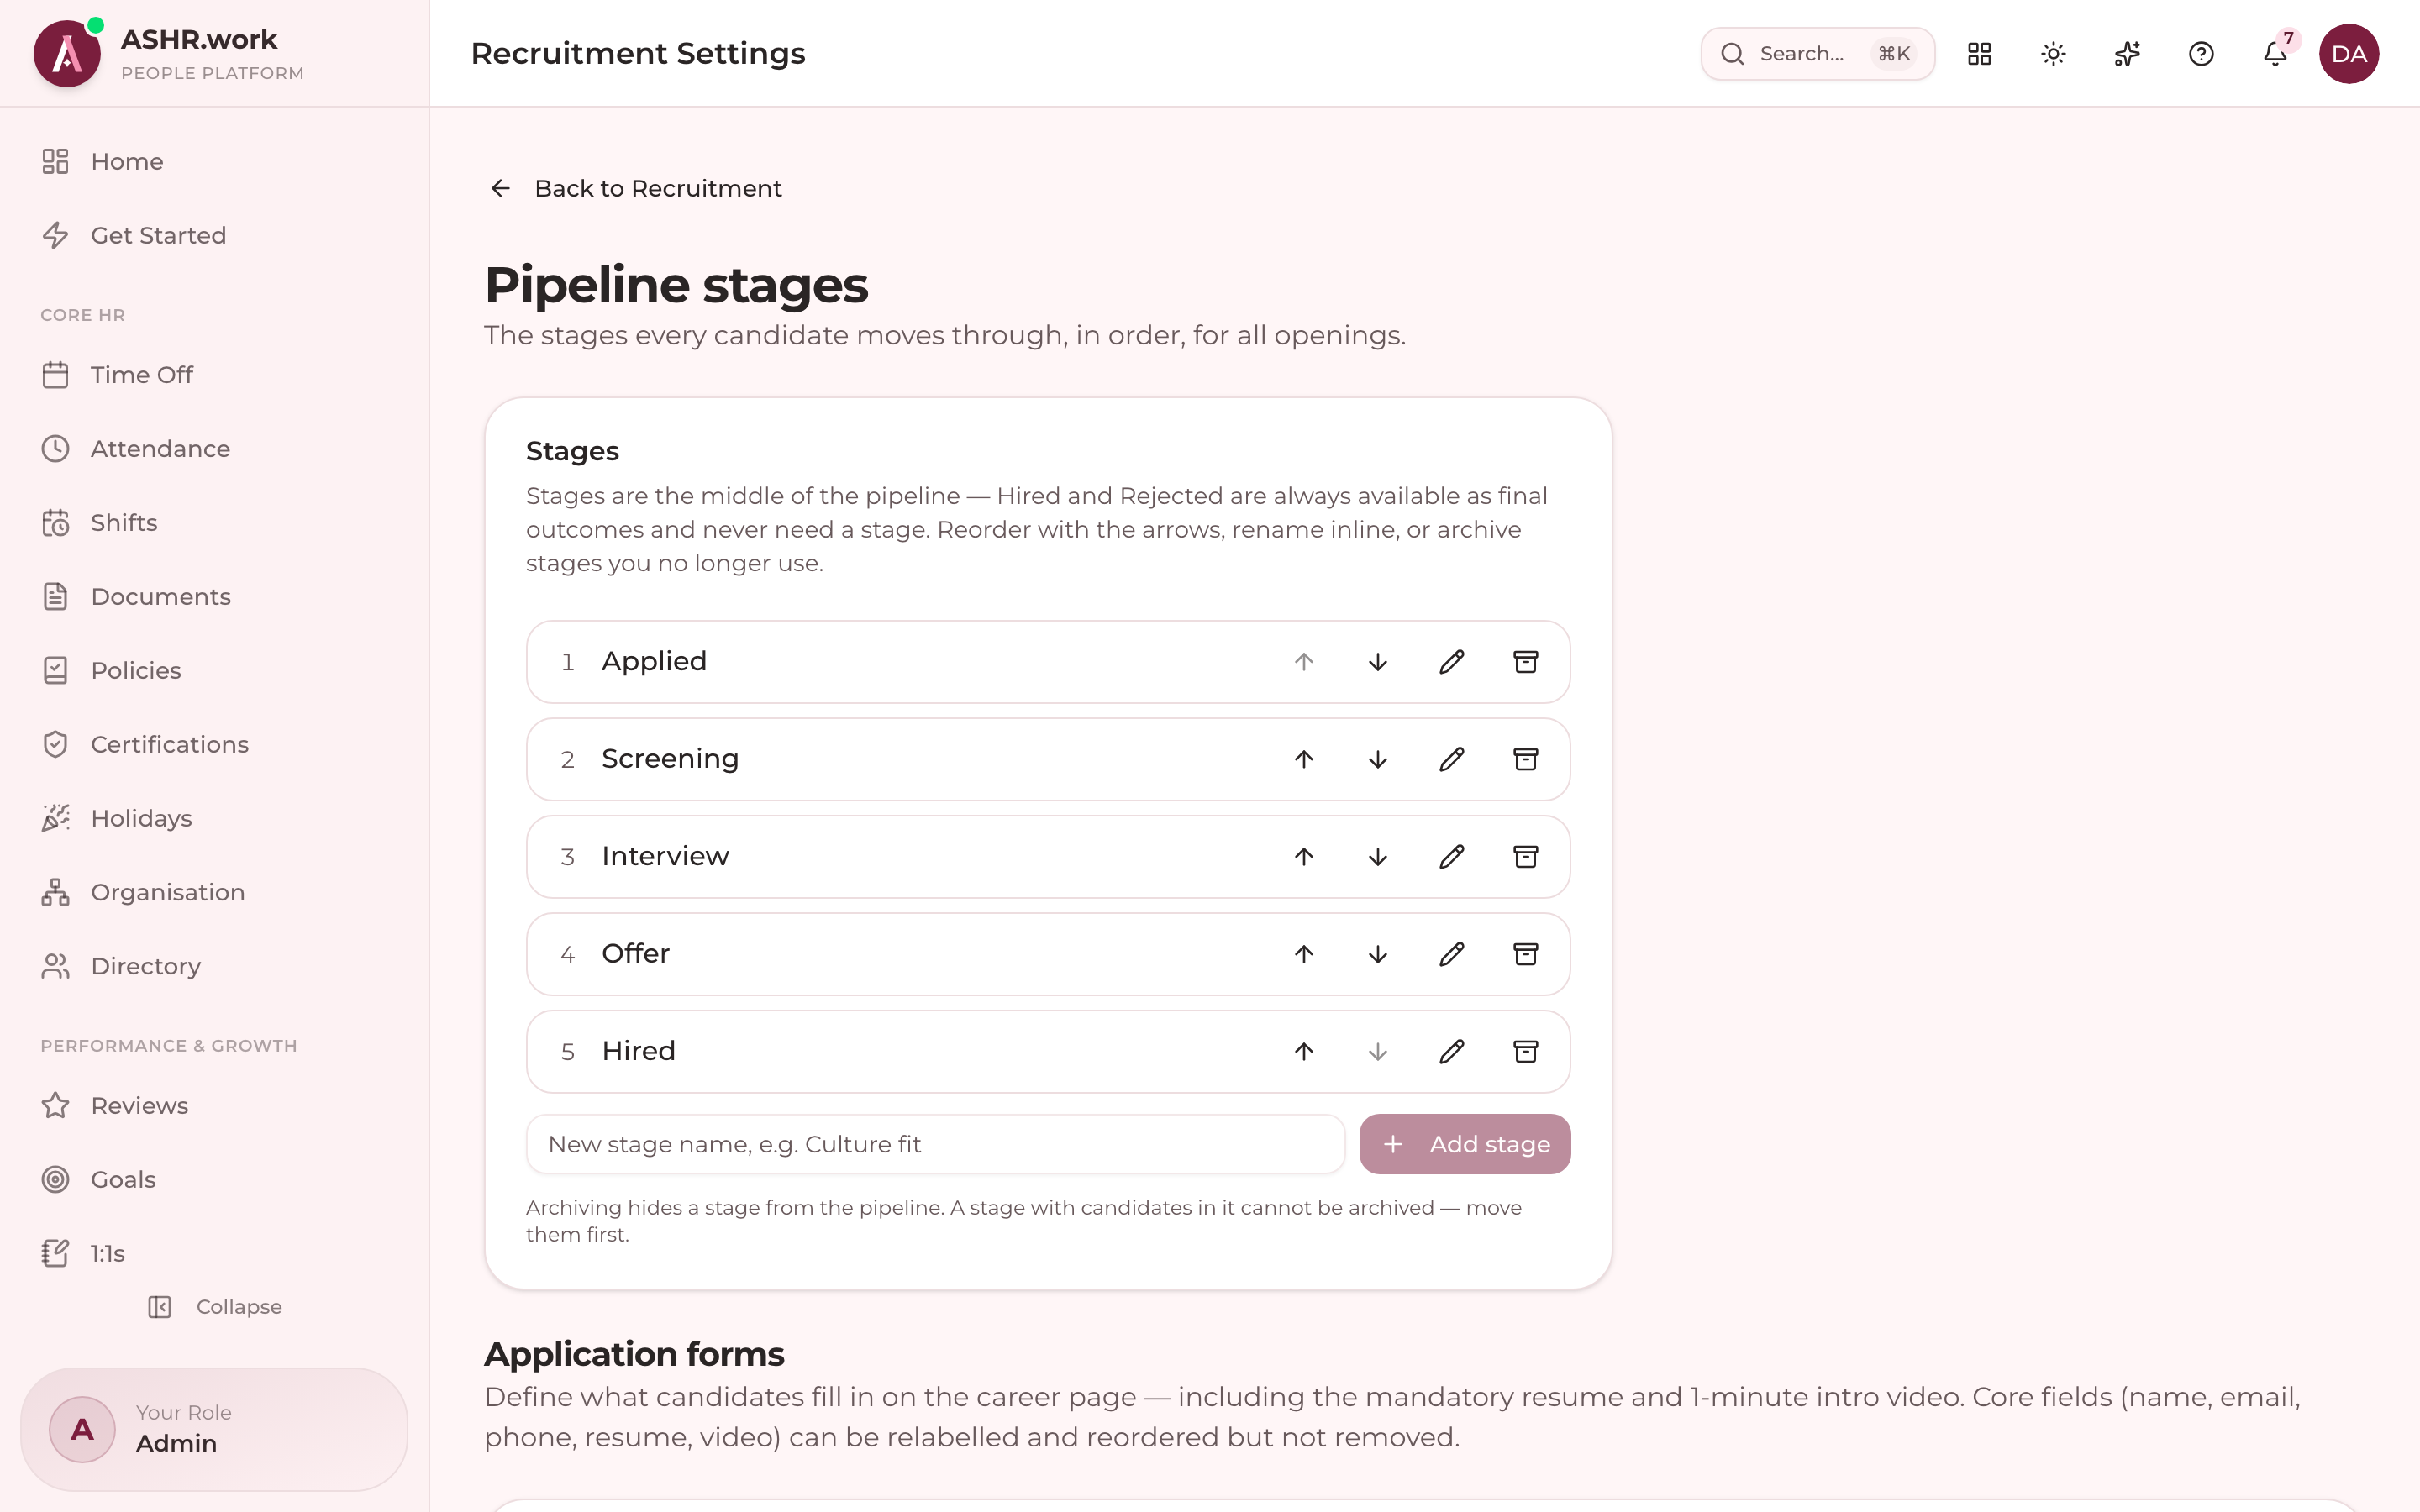Image resolution: width=2420 pixels, height=1512 pixels.
Task: Open the Your Role Admin card
Action: [214, 1429]
